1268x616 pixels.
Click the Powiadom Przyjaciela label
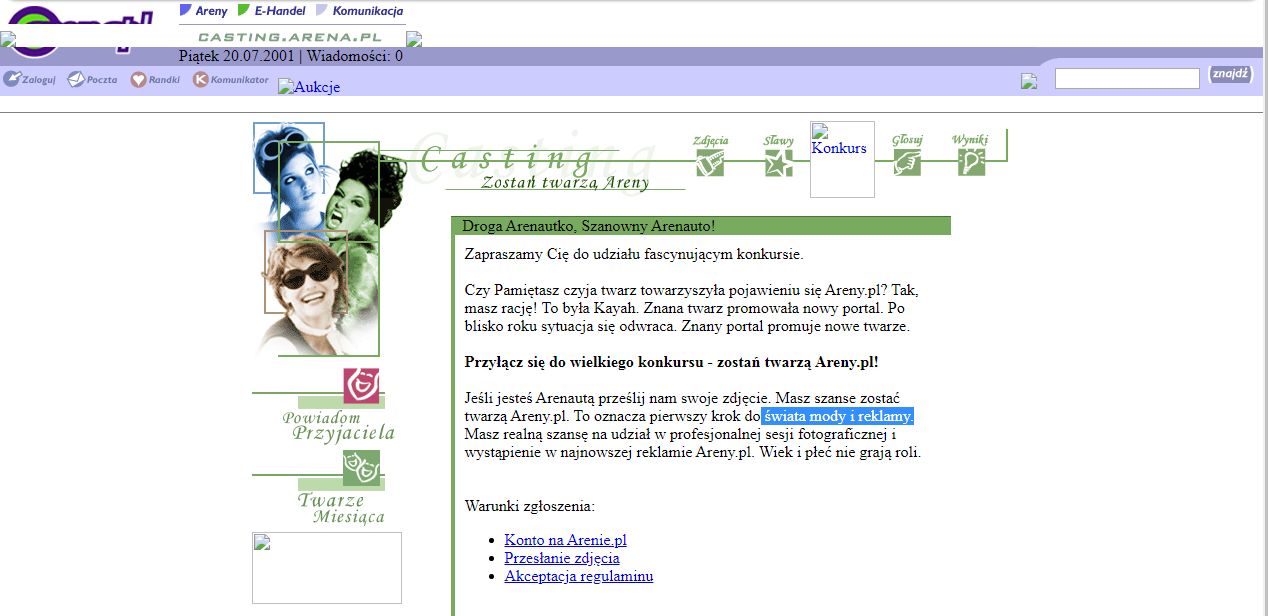[339, 425]
